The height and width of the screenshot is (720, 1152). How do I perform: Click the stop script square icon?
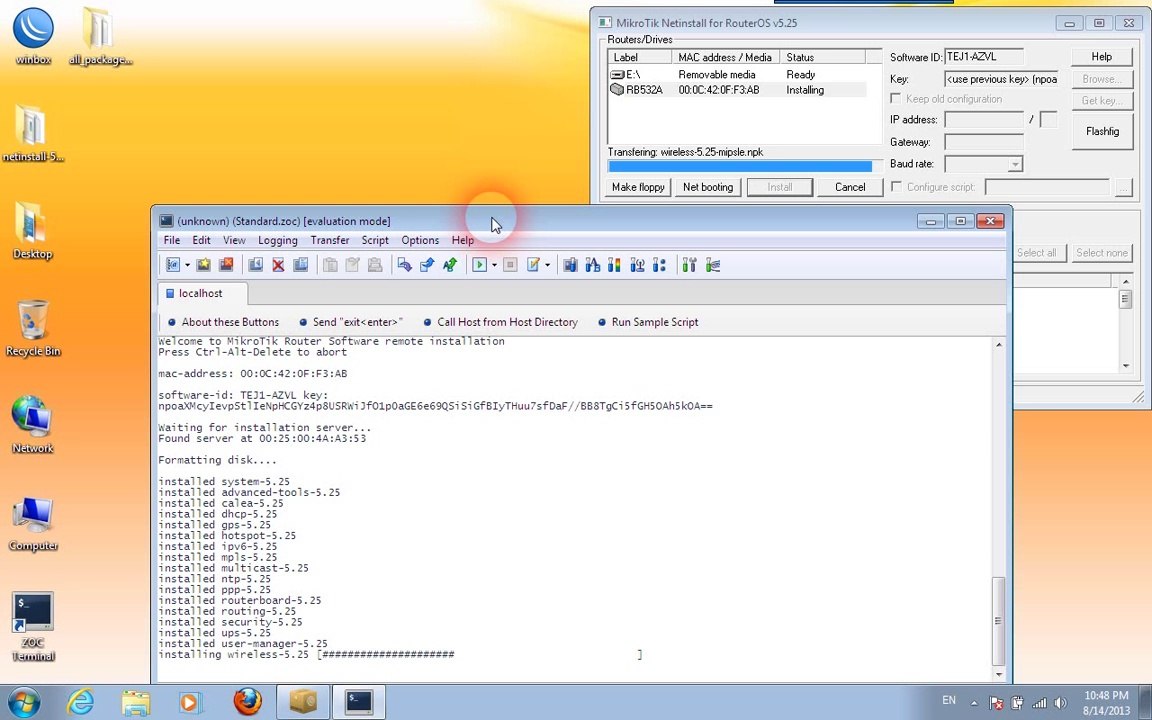(x=511, y=265)
